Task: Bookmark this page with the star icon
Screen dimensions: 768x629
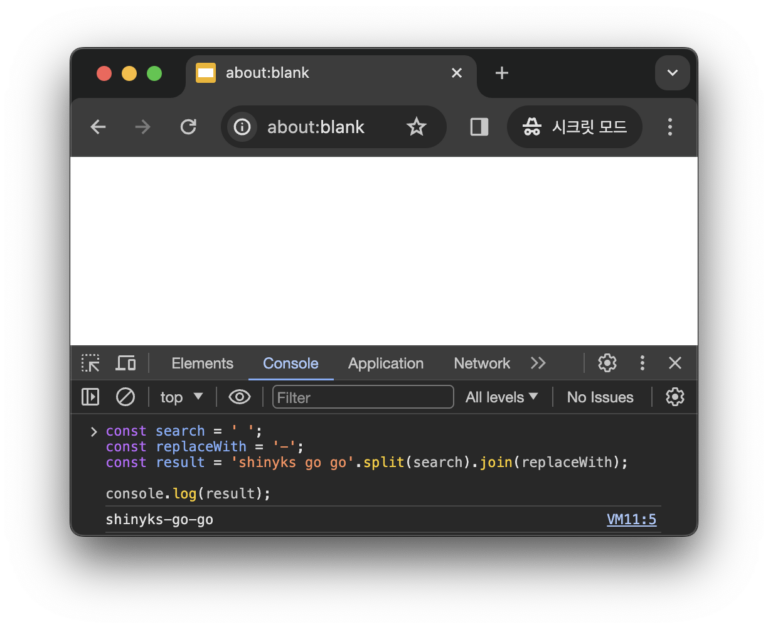Action: 416,127
